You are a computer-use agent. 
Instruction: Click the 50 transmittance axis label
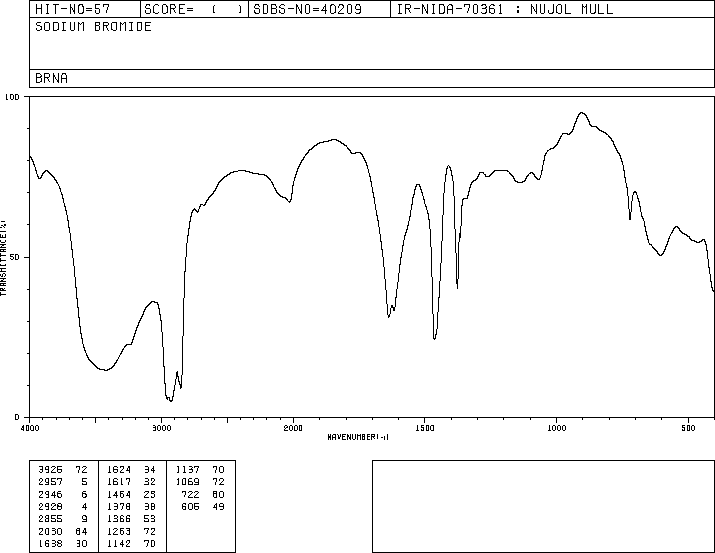point(15,257)
